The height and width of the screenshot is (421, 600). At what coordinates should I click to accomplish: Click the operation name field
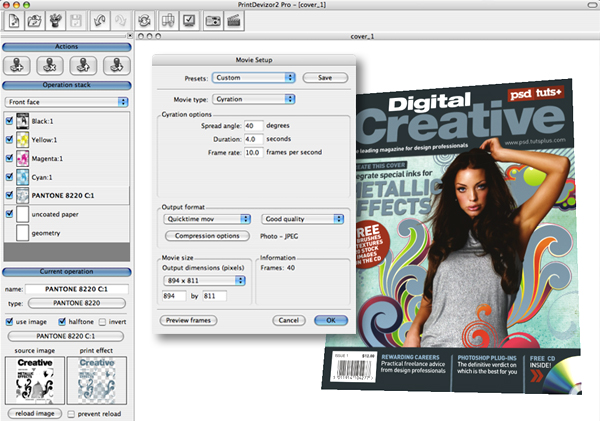77,289
